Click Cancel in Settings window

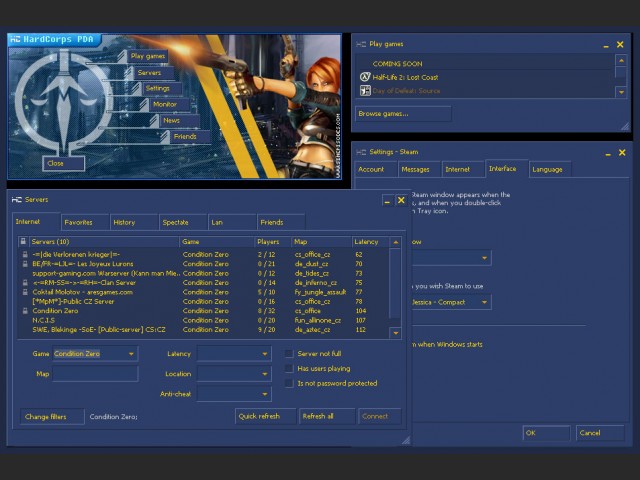point(600,433)
